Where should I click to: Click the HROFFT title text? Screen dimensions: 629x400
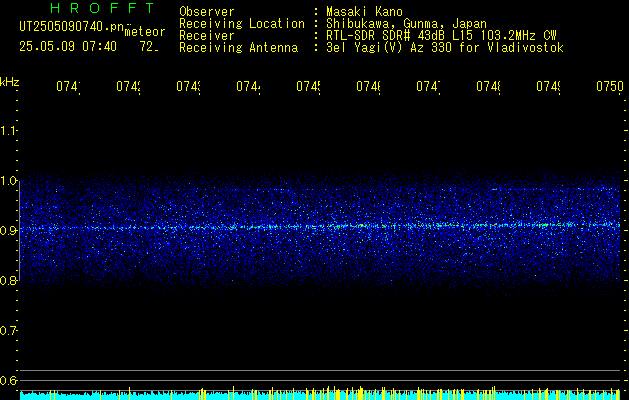tap(103, 8)
